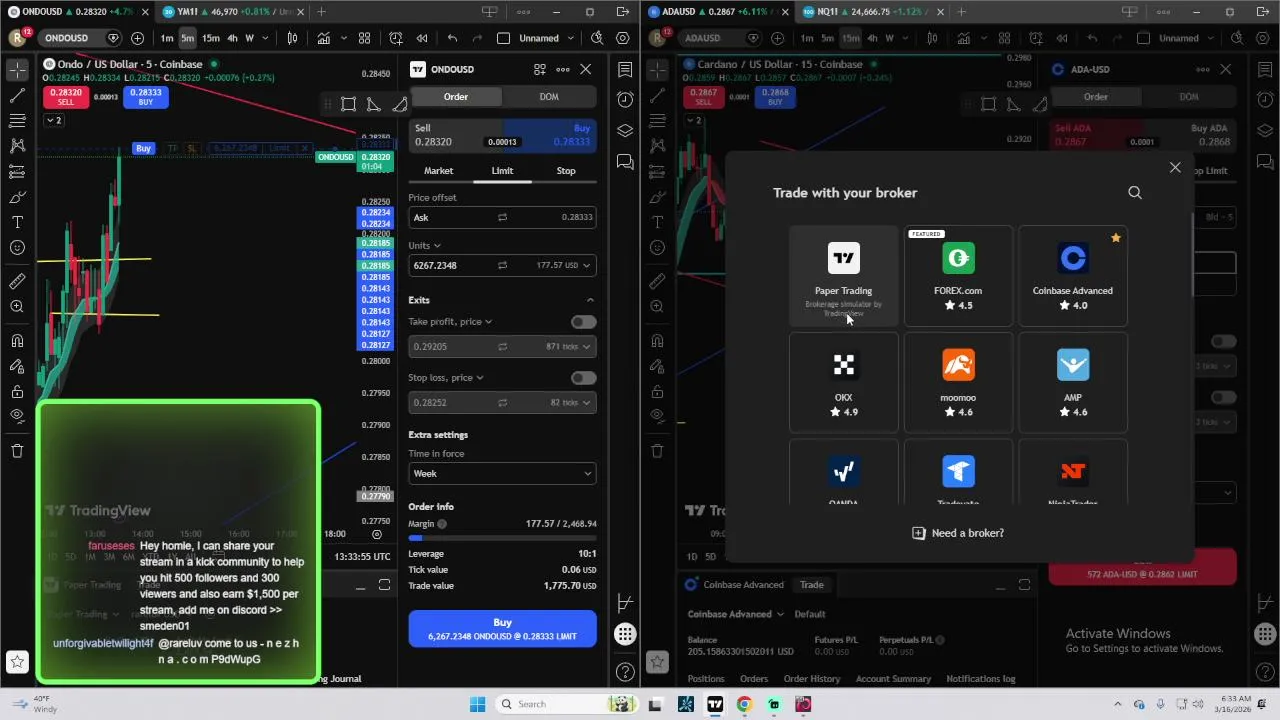Image resolution: width=1280 pixels, height=720 pixels.
Task: Click the Need a broker? link
Action: [x=958, y=533]
